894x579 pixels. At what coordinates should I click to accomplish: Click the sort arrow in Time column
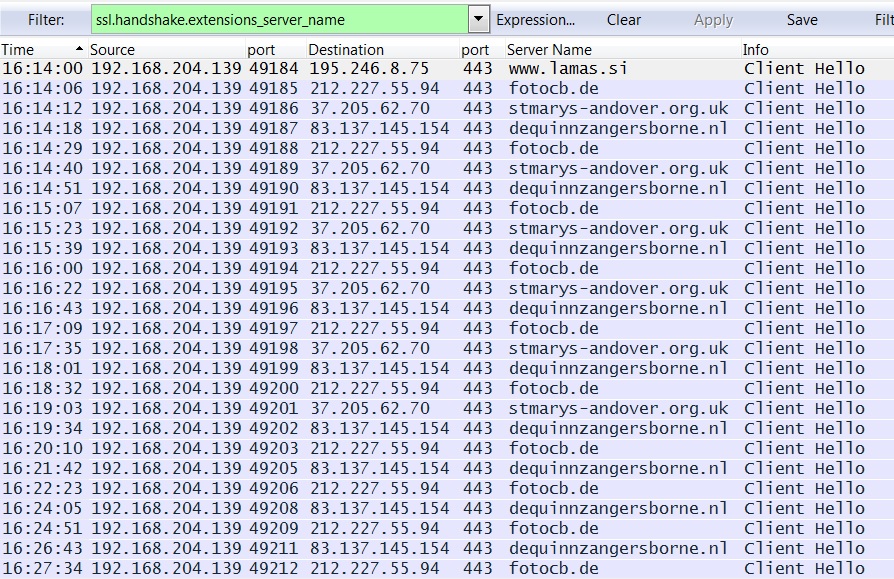click(79, 50)
